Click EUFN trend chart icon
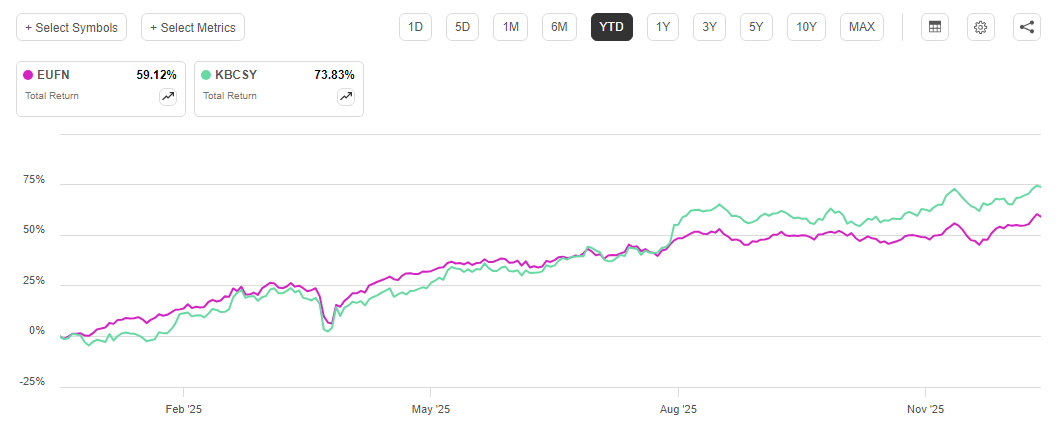 click(168, 97)
